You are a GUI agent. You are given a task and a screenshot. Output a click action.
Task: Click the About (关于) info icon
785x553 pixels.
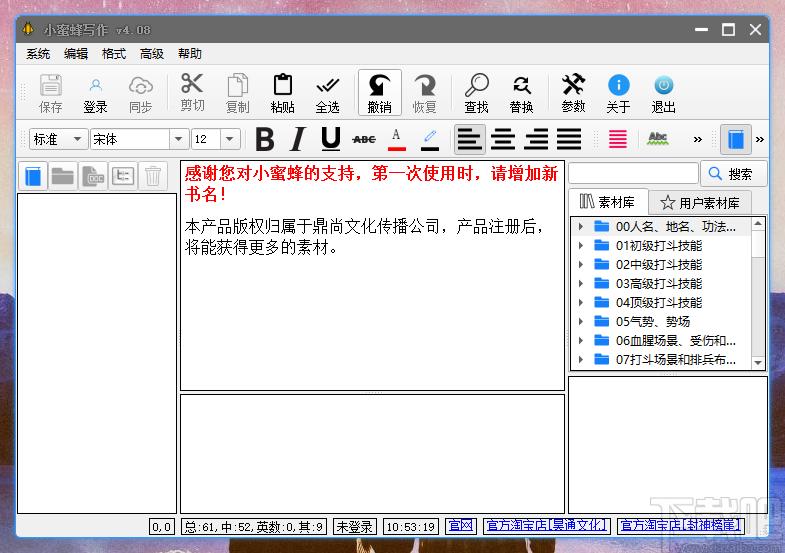(618, 92)
